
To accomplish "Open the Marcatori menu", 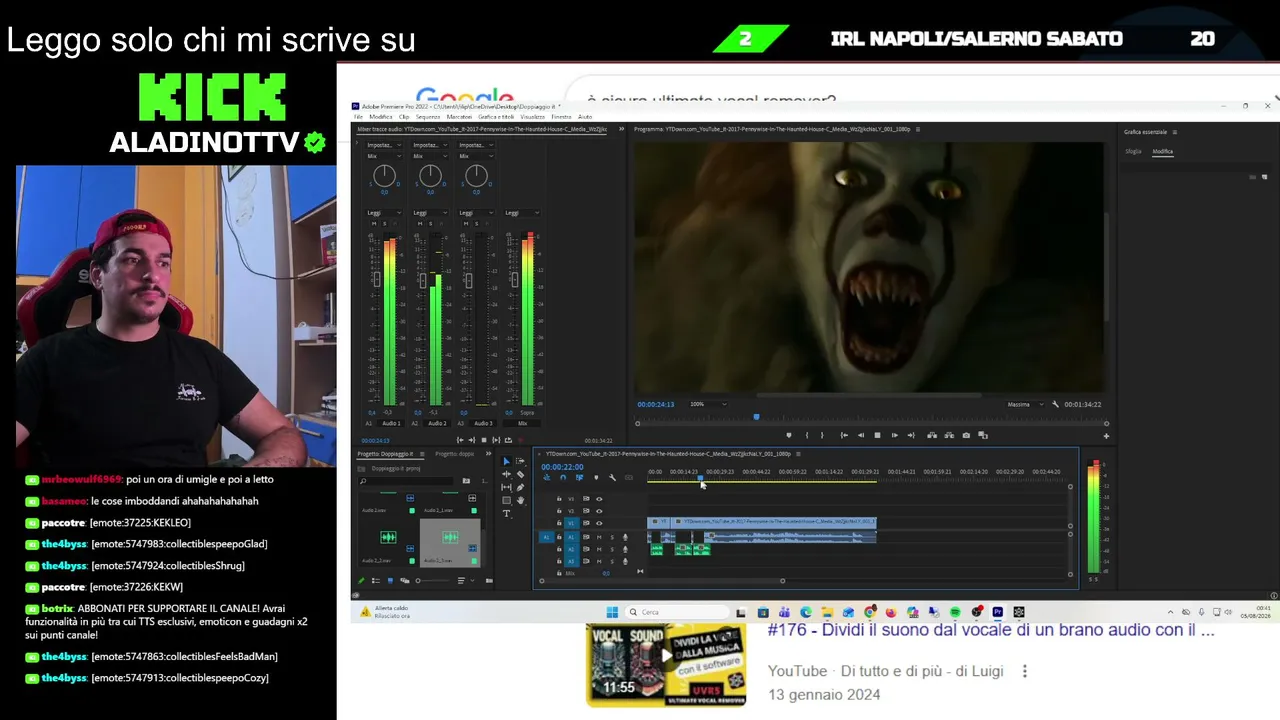I will click(x=459, y=117).
